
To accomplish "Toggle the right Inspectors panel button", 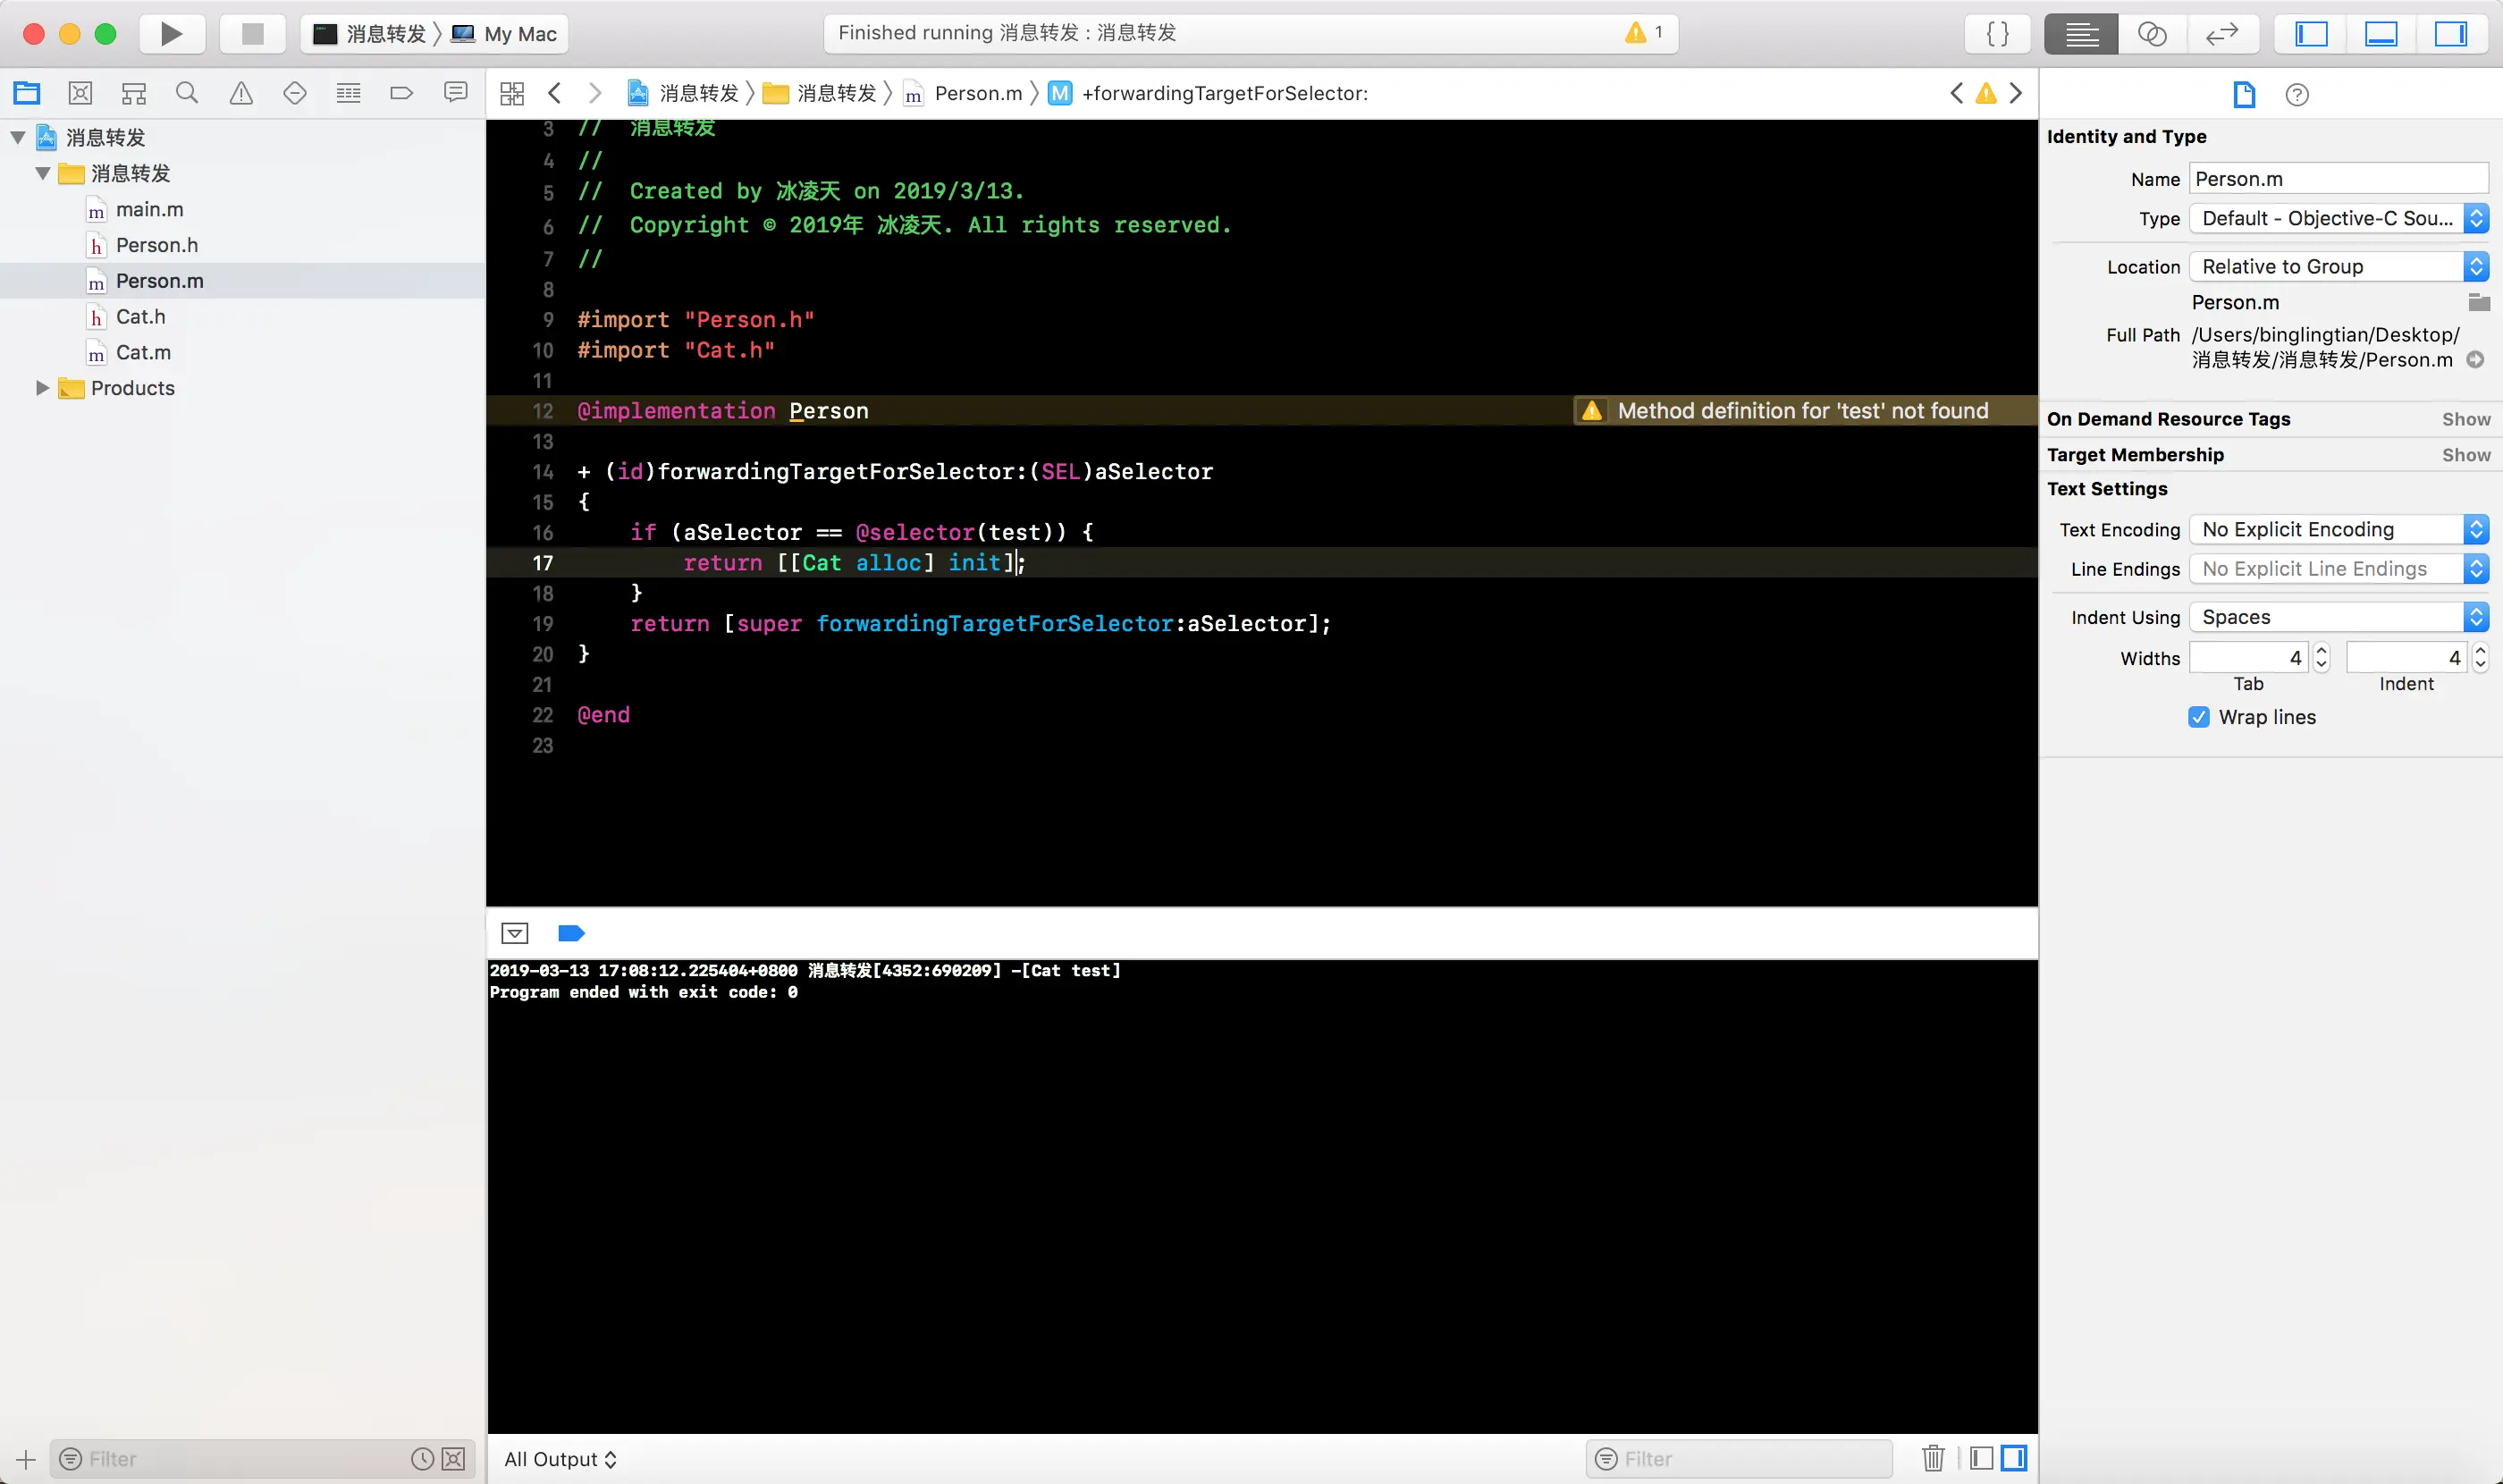I will pos(2450,34).
